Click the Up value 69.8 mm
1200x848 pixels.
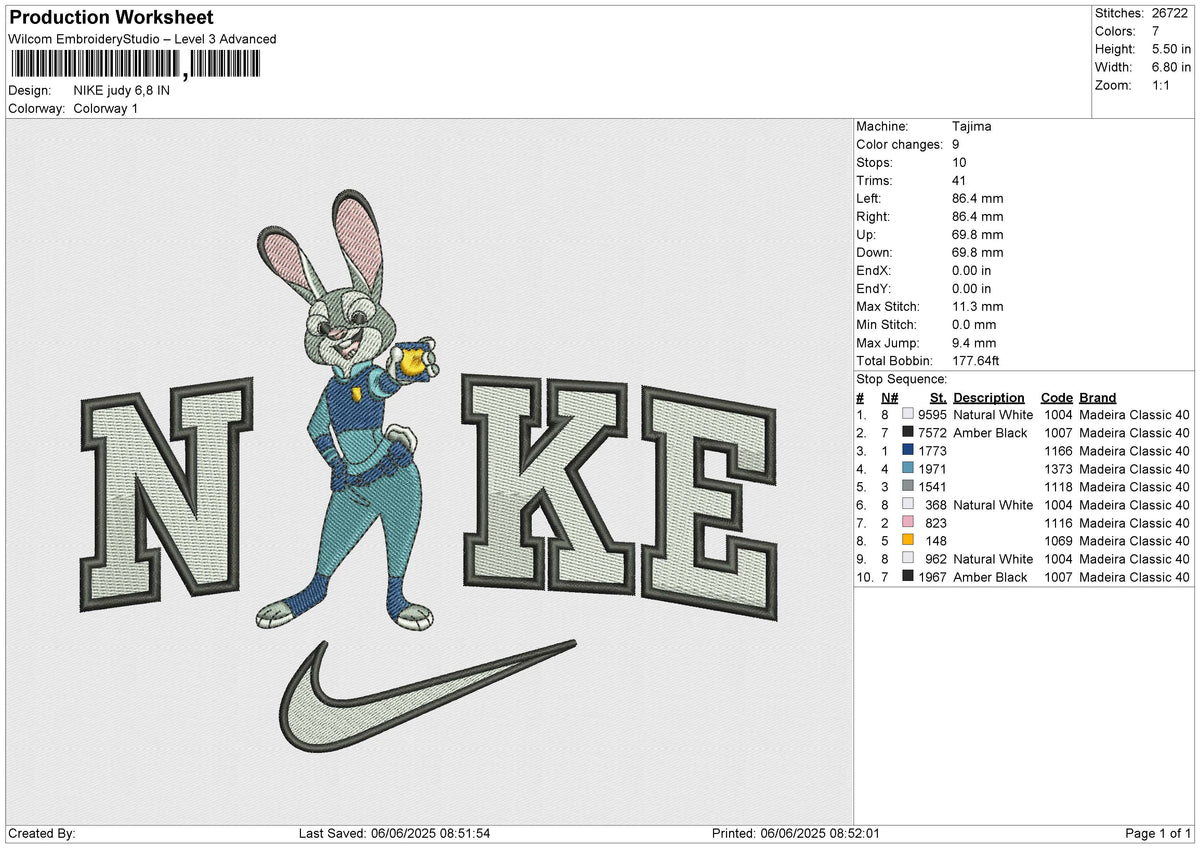tap(978, 235)
